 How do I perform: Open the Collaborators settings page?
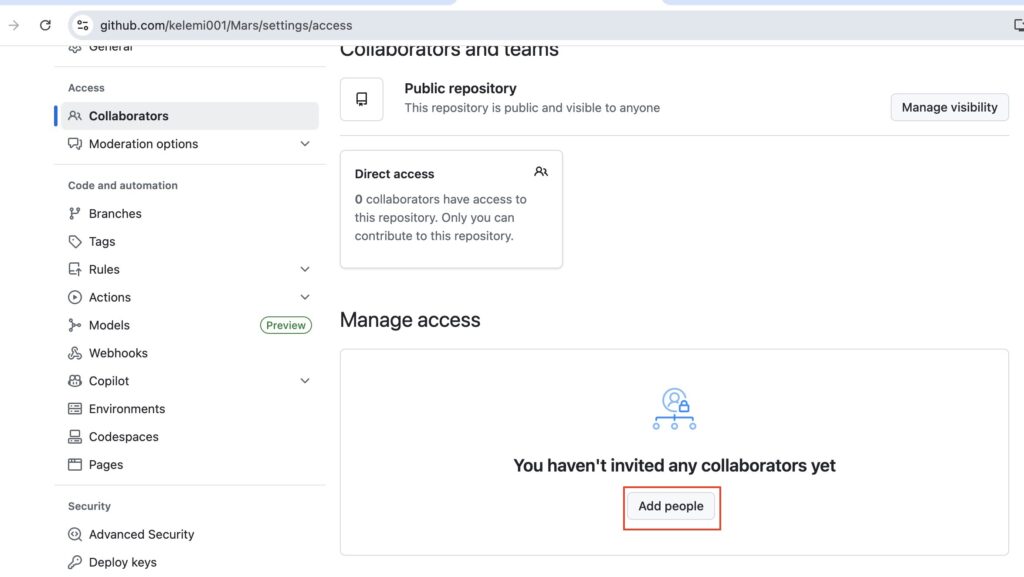(128, 116)
